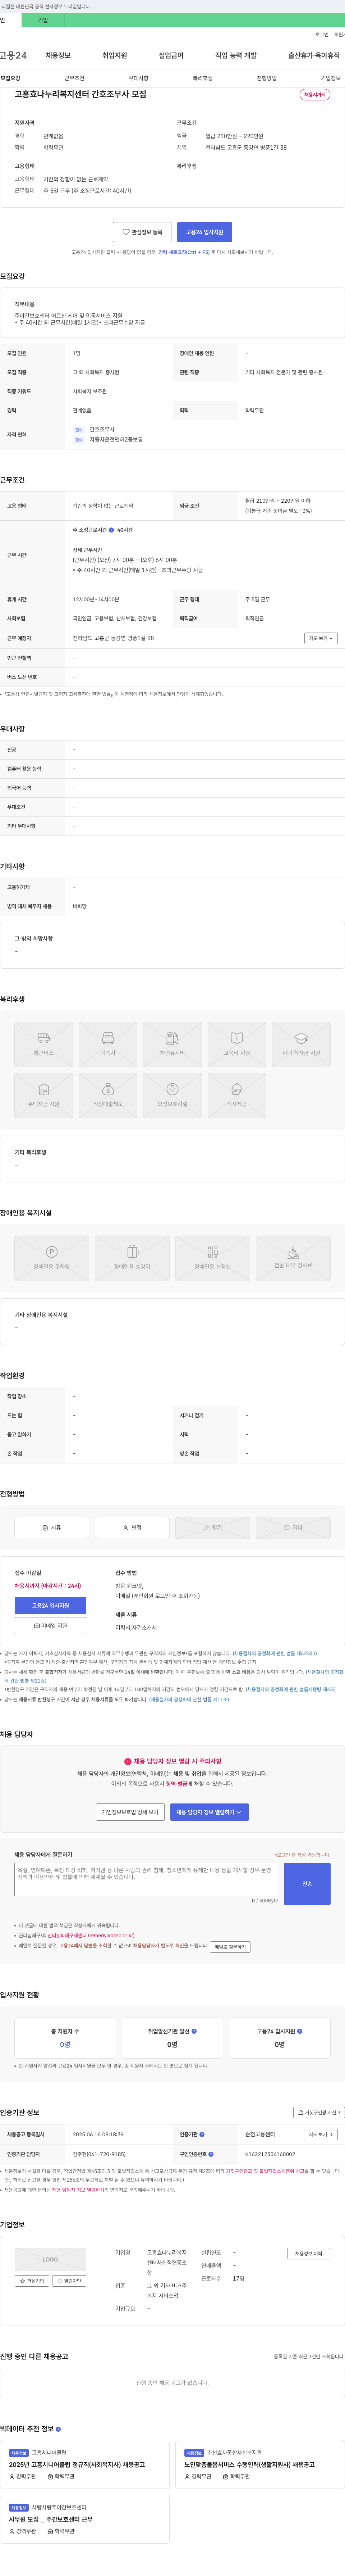
Task: Click the 모성보호시설 welfare icon
Action: [x=172, y=1095]
